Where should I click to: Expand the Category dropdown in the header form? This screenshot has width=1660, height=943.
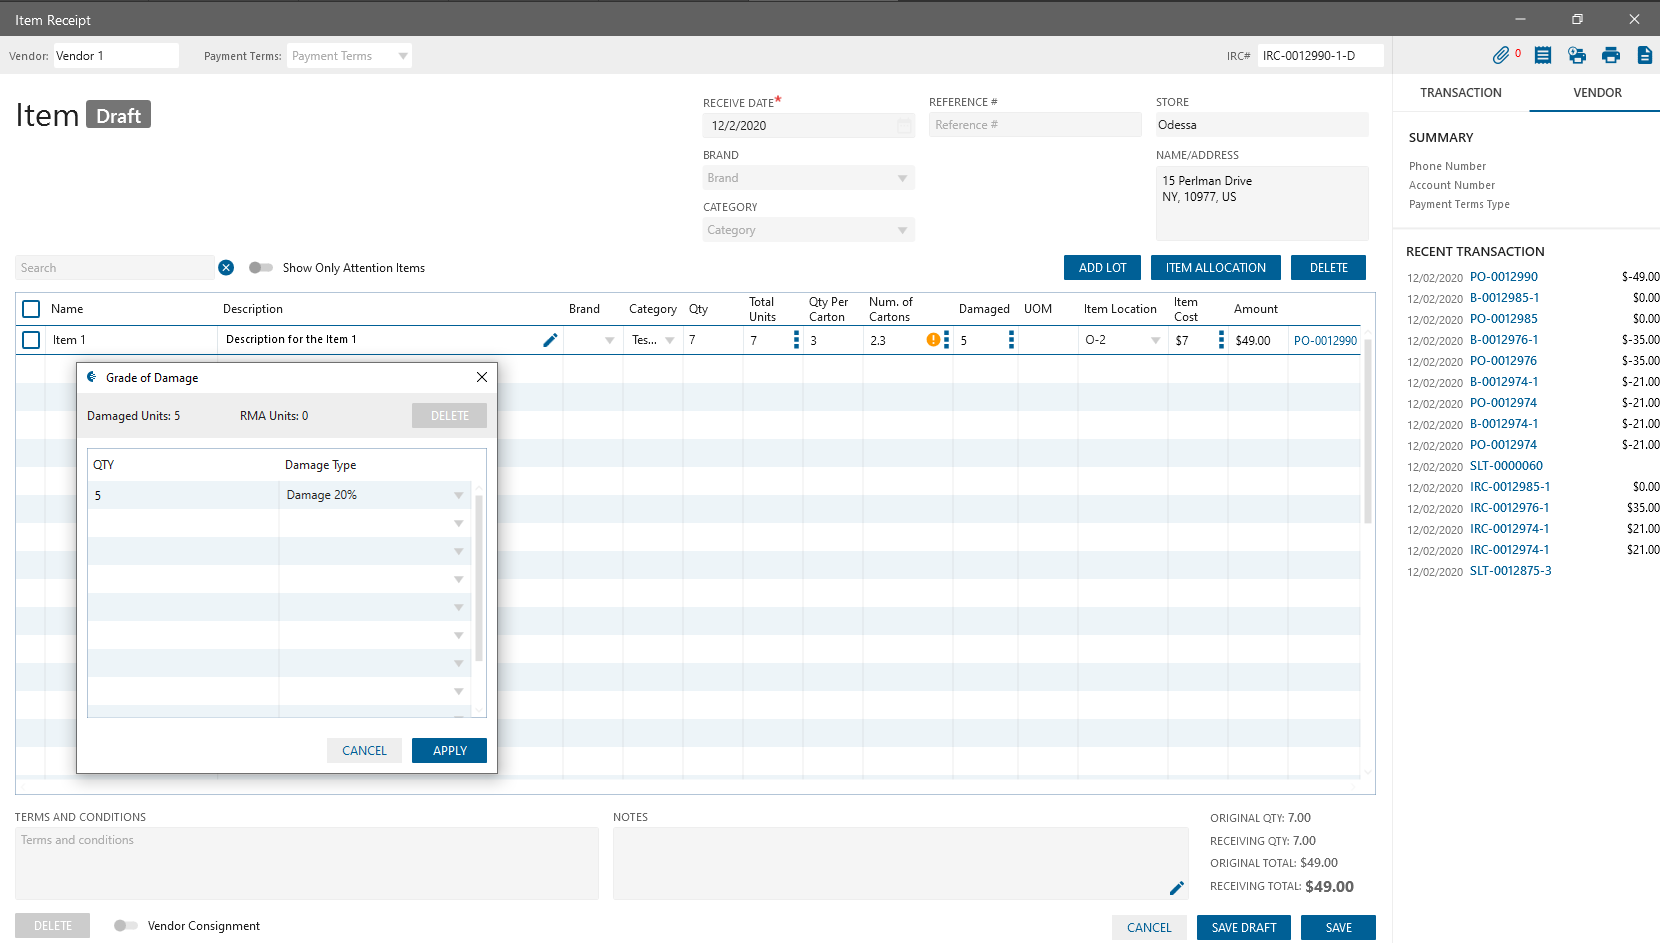pyautogui.click(x=902, y=231)
